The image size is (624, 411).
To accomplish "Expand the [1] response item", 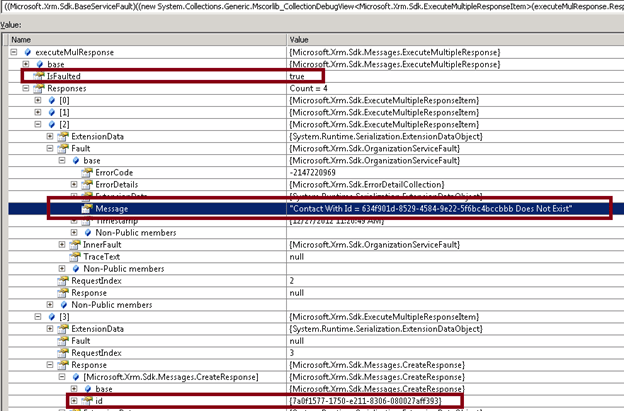I will (x=37, y=112).
